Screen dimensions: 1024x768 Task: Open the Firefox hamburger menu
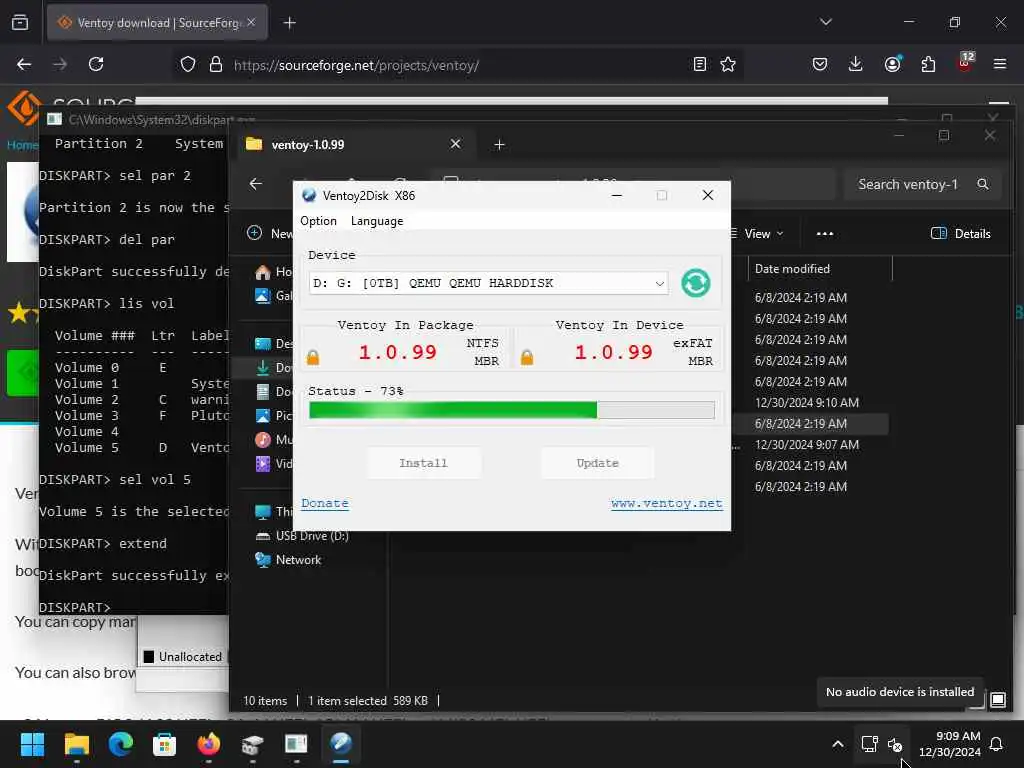(x=999, y=64)
